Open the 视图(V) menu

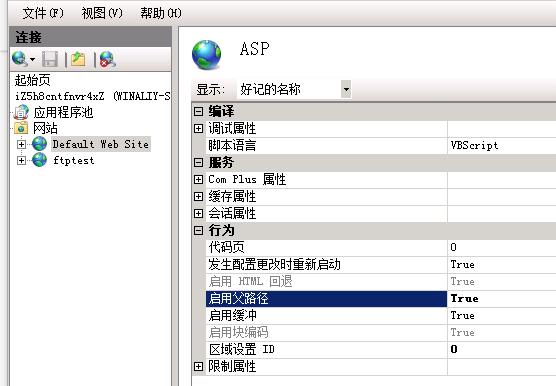(102, 13)
